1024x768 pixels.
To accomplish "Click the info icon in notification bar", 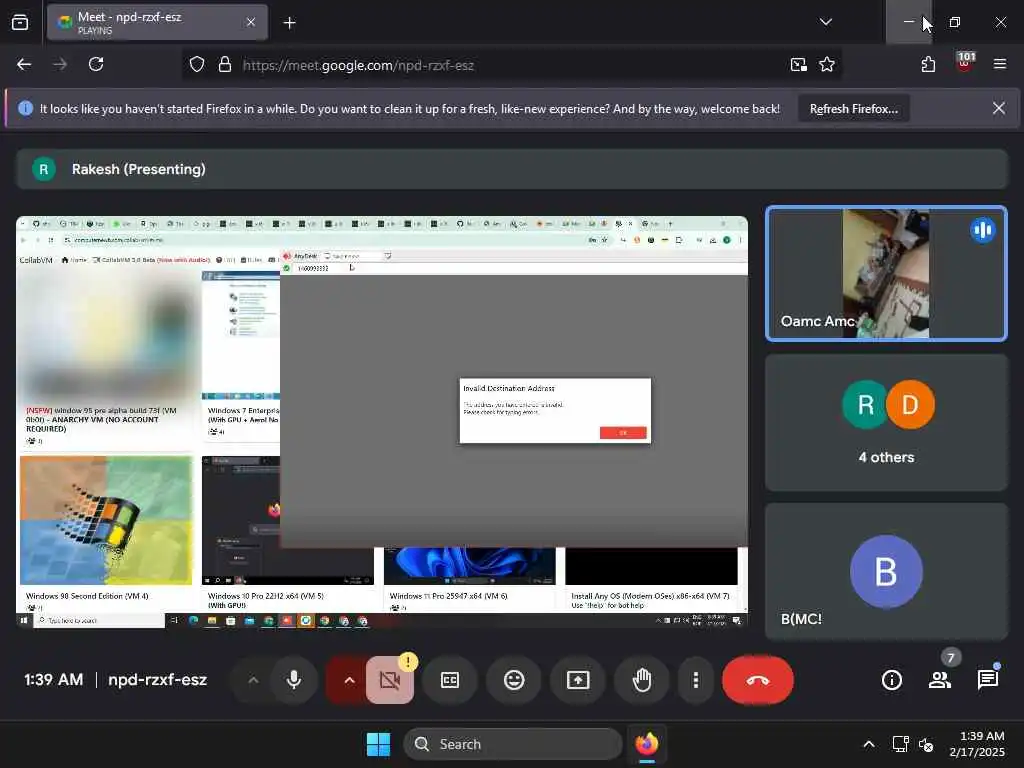I will 25,108.
